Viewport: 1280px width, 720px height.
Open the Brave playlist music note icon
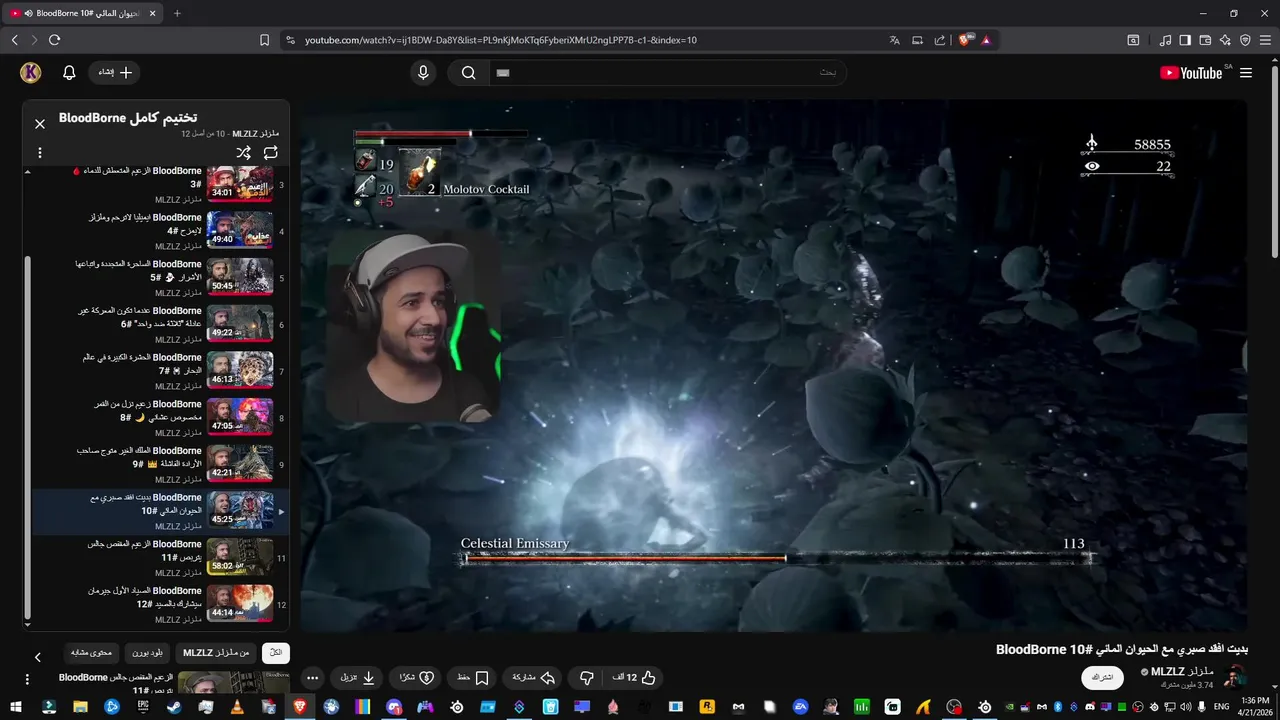(x=1165, y=40)
